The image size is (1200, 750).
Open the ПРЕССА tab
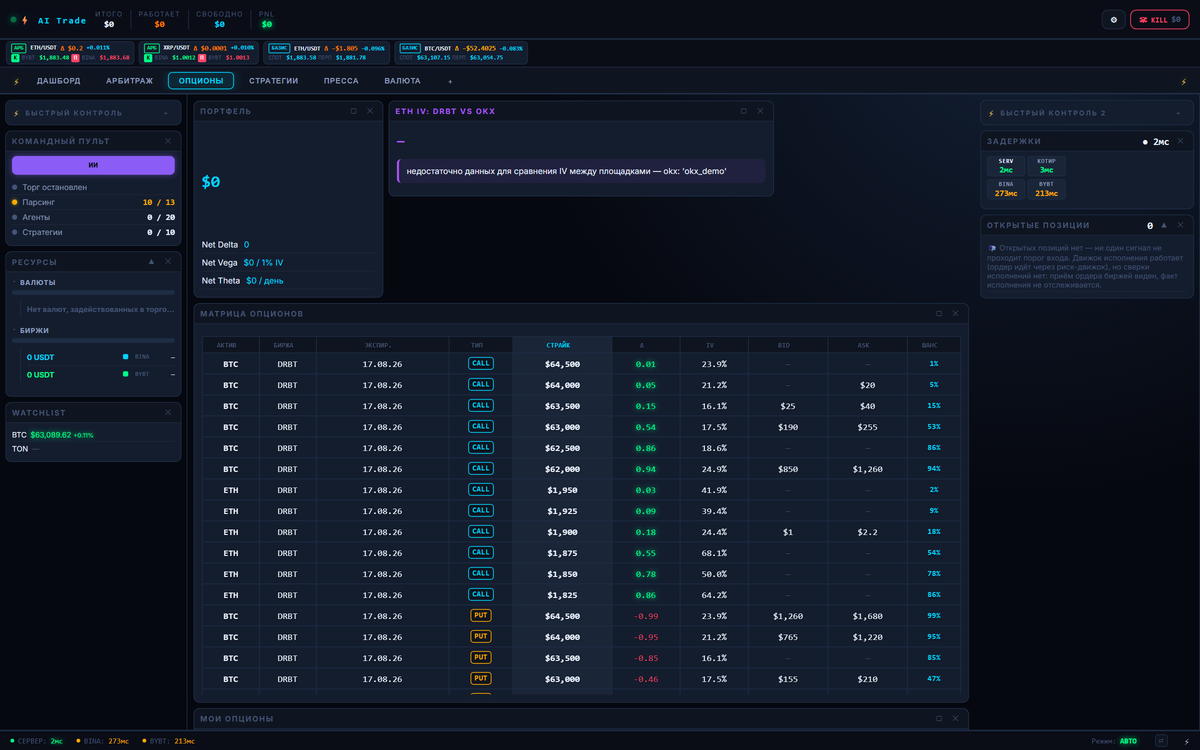pos(341,81)
